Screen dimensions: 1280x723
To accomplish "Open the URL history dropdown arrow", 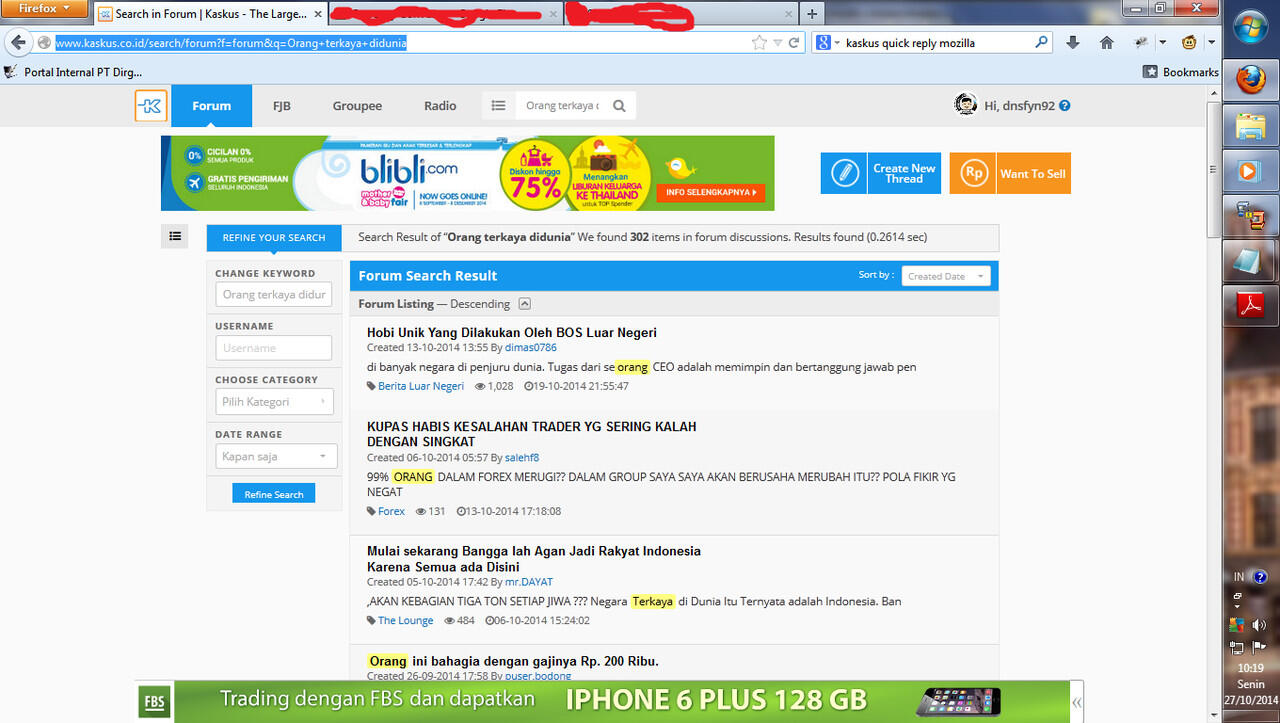I will pyautogui.click(x=777, y=43).
